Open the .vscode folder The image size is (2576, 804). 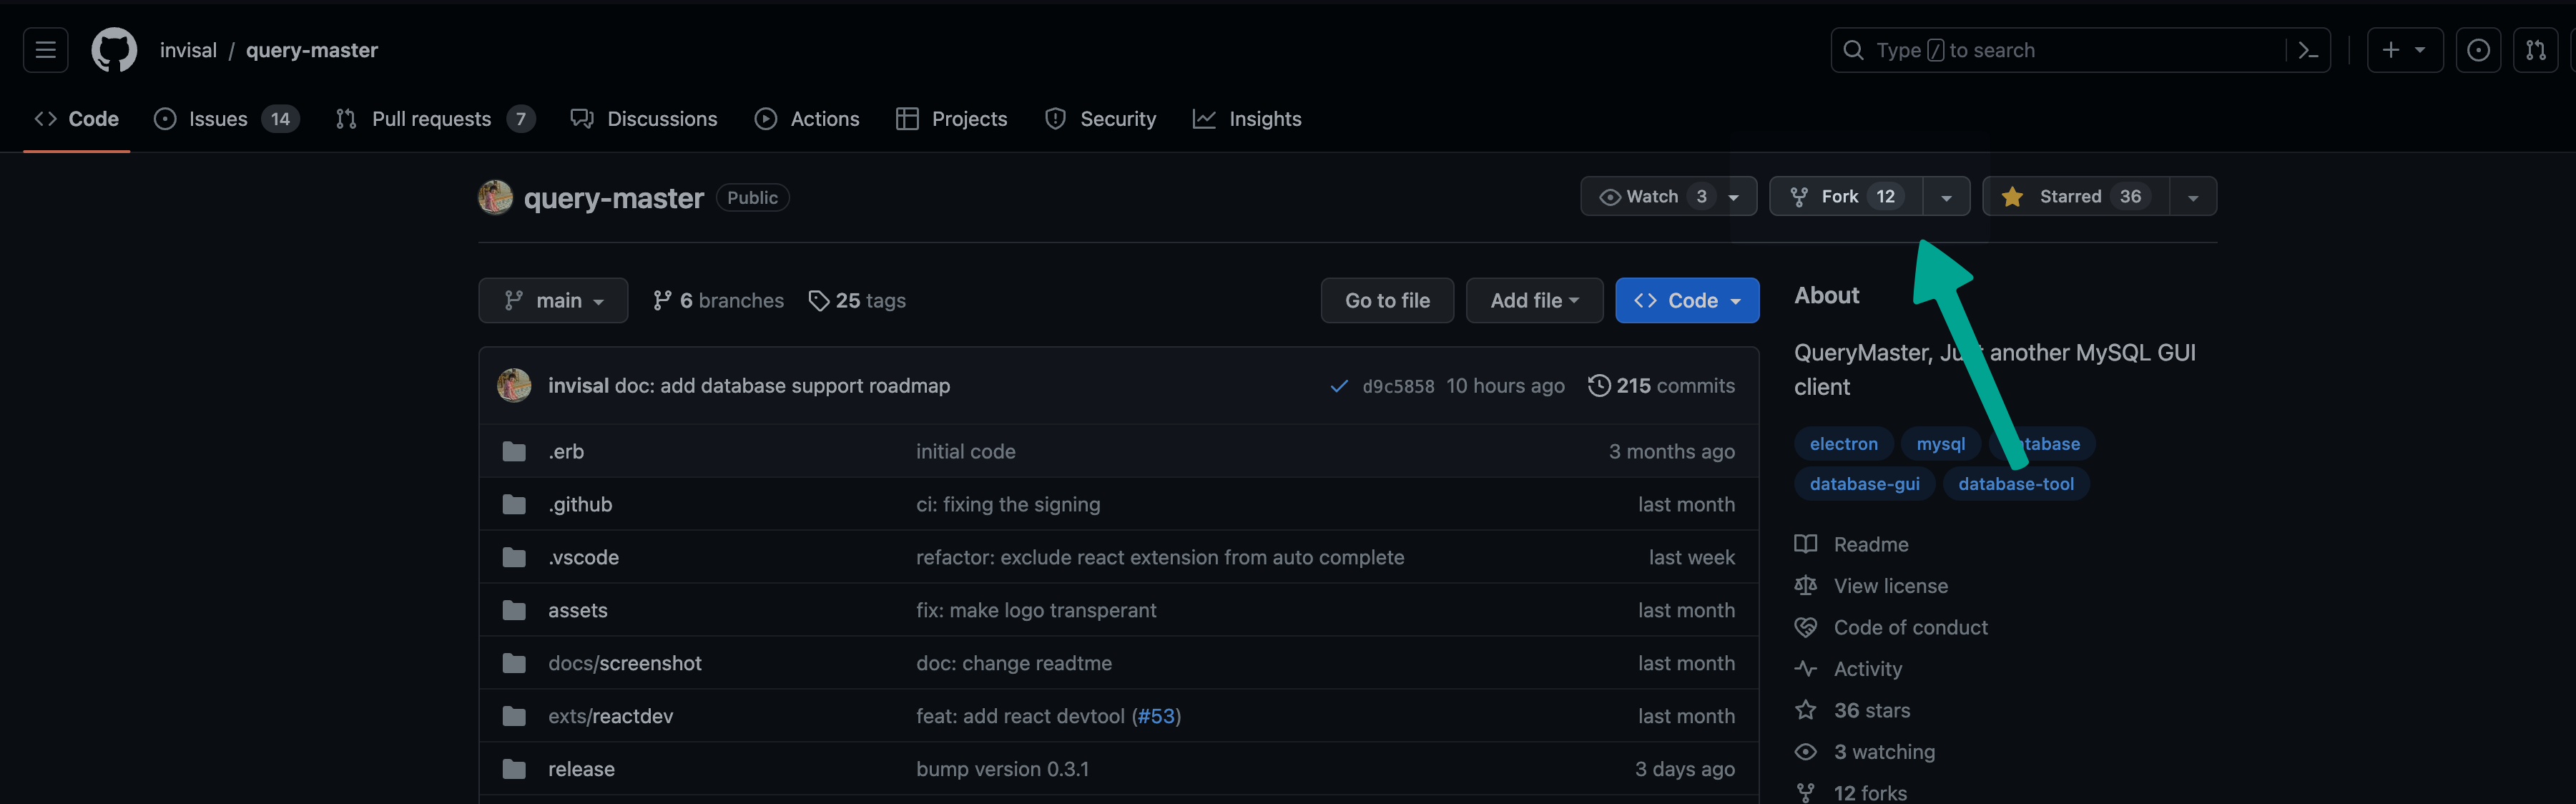(583, 557)
